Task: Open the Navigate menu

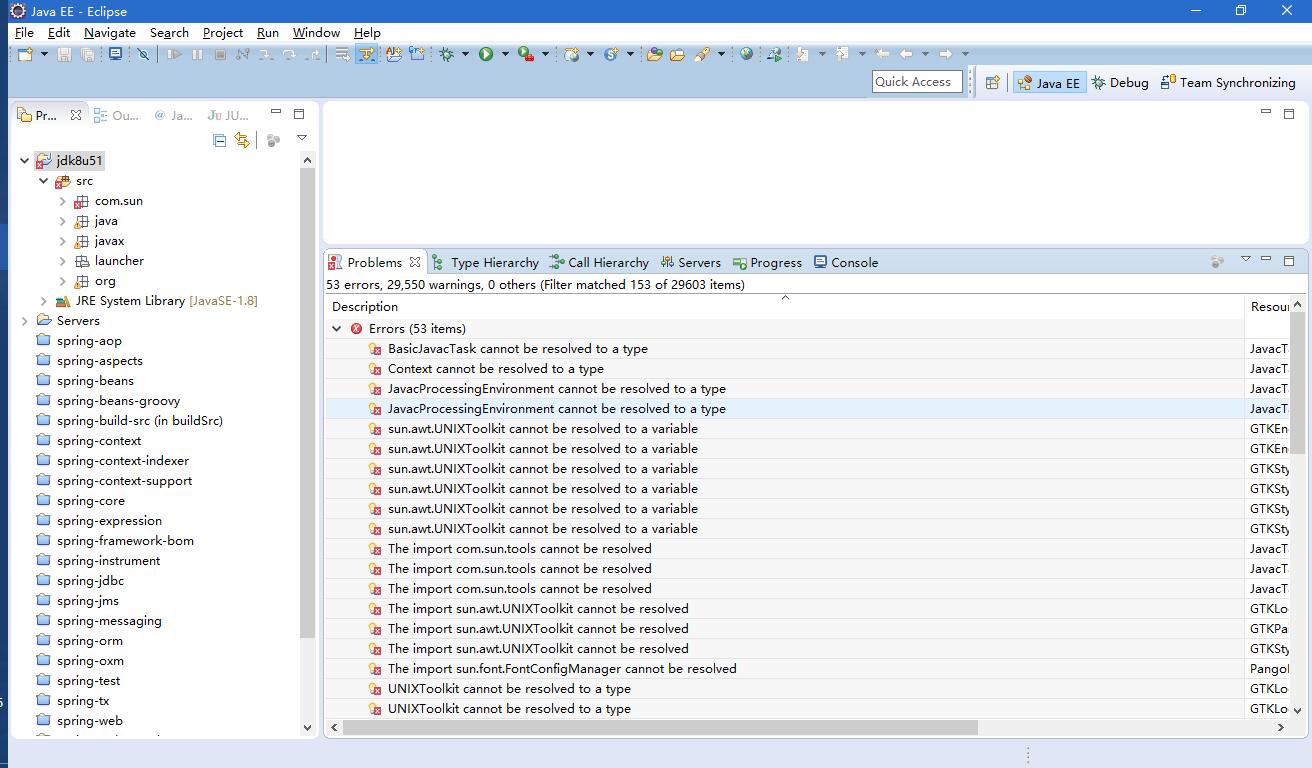Action: pos(110,33)
